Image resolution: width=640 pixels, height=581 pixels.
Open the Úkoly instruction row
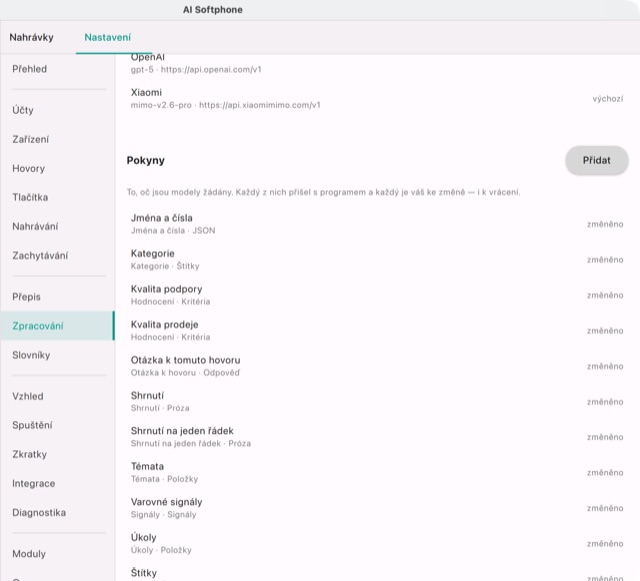tap(377, 543)
